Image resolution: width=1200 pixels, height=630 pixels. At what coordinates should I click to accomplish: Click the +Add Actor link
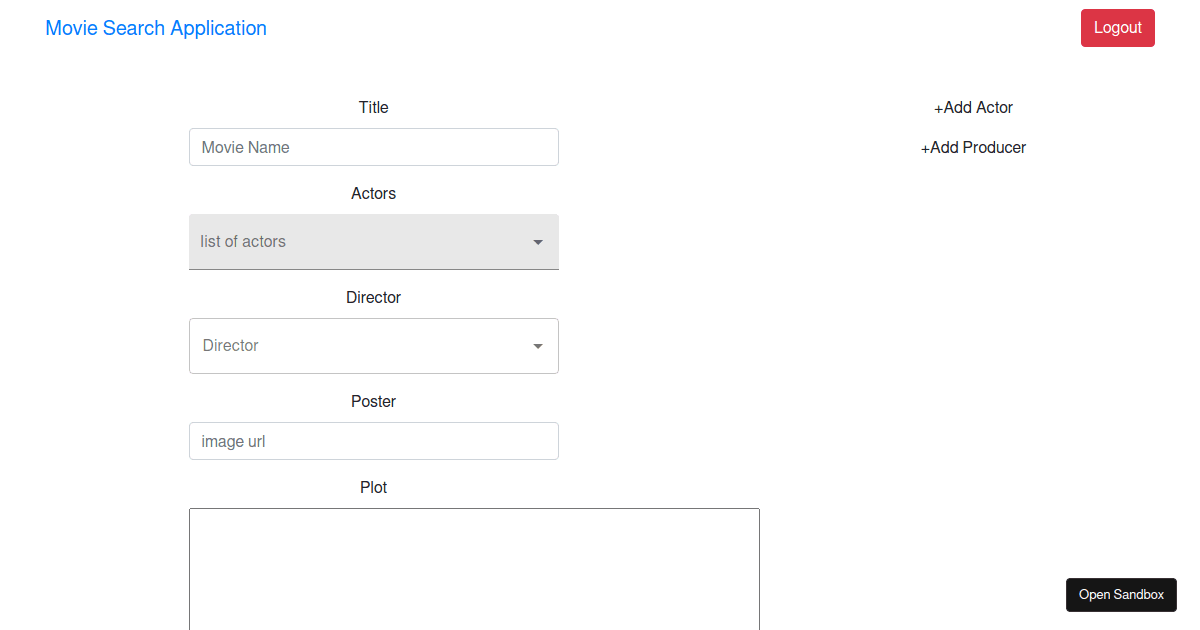coord(973,108)
